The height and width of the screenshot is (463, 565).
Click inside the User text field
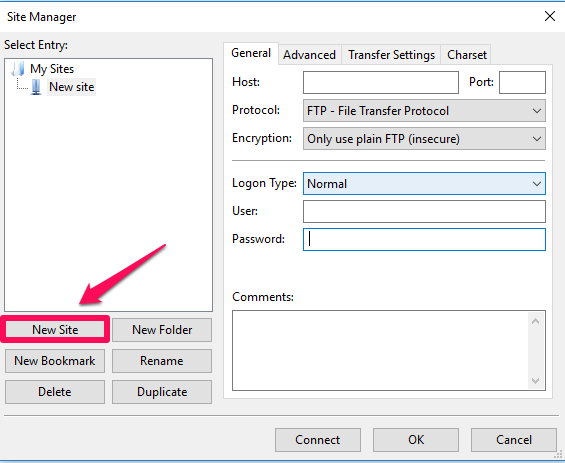click(x=424, y=212)
